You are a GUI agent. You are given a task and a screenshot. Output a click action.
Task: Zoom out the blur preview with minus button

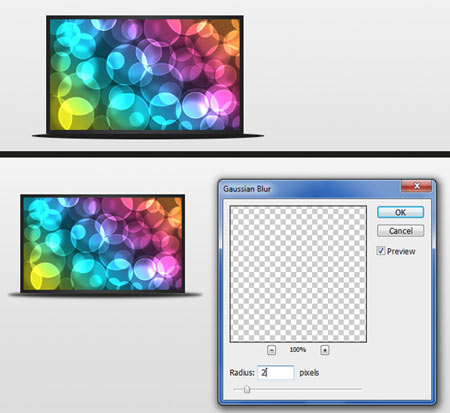point(271,350)
